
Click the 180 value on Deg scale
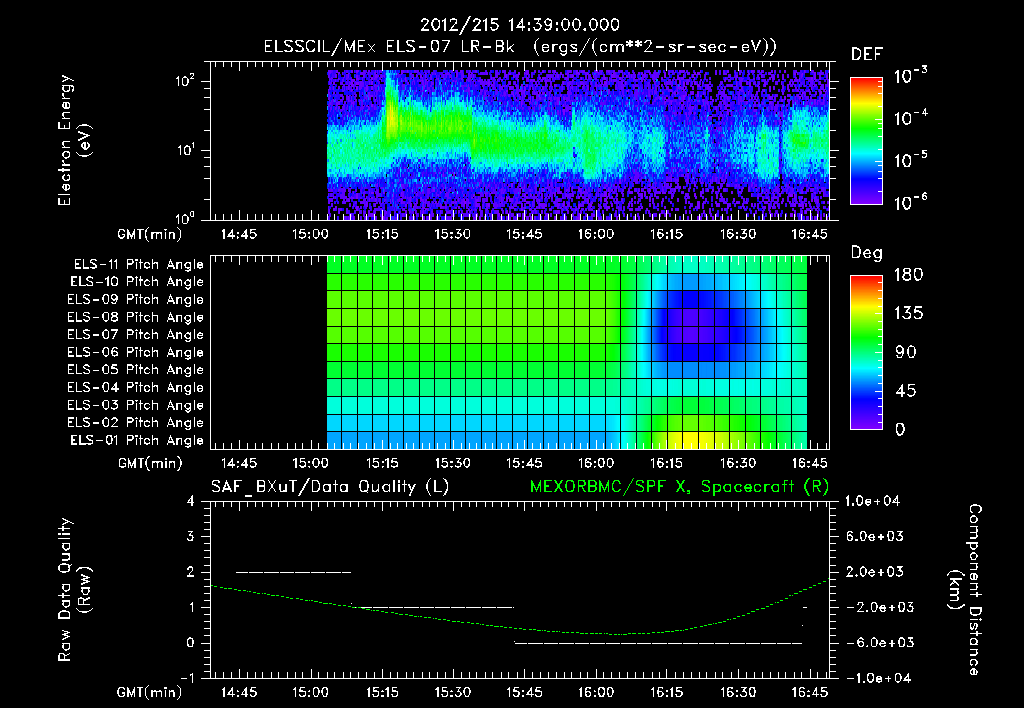tap(908, 275)
